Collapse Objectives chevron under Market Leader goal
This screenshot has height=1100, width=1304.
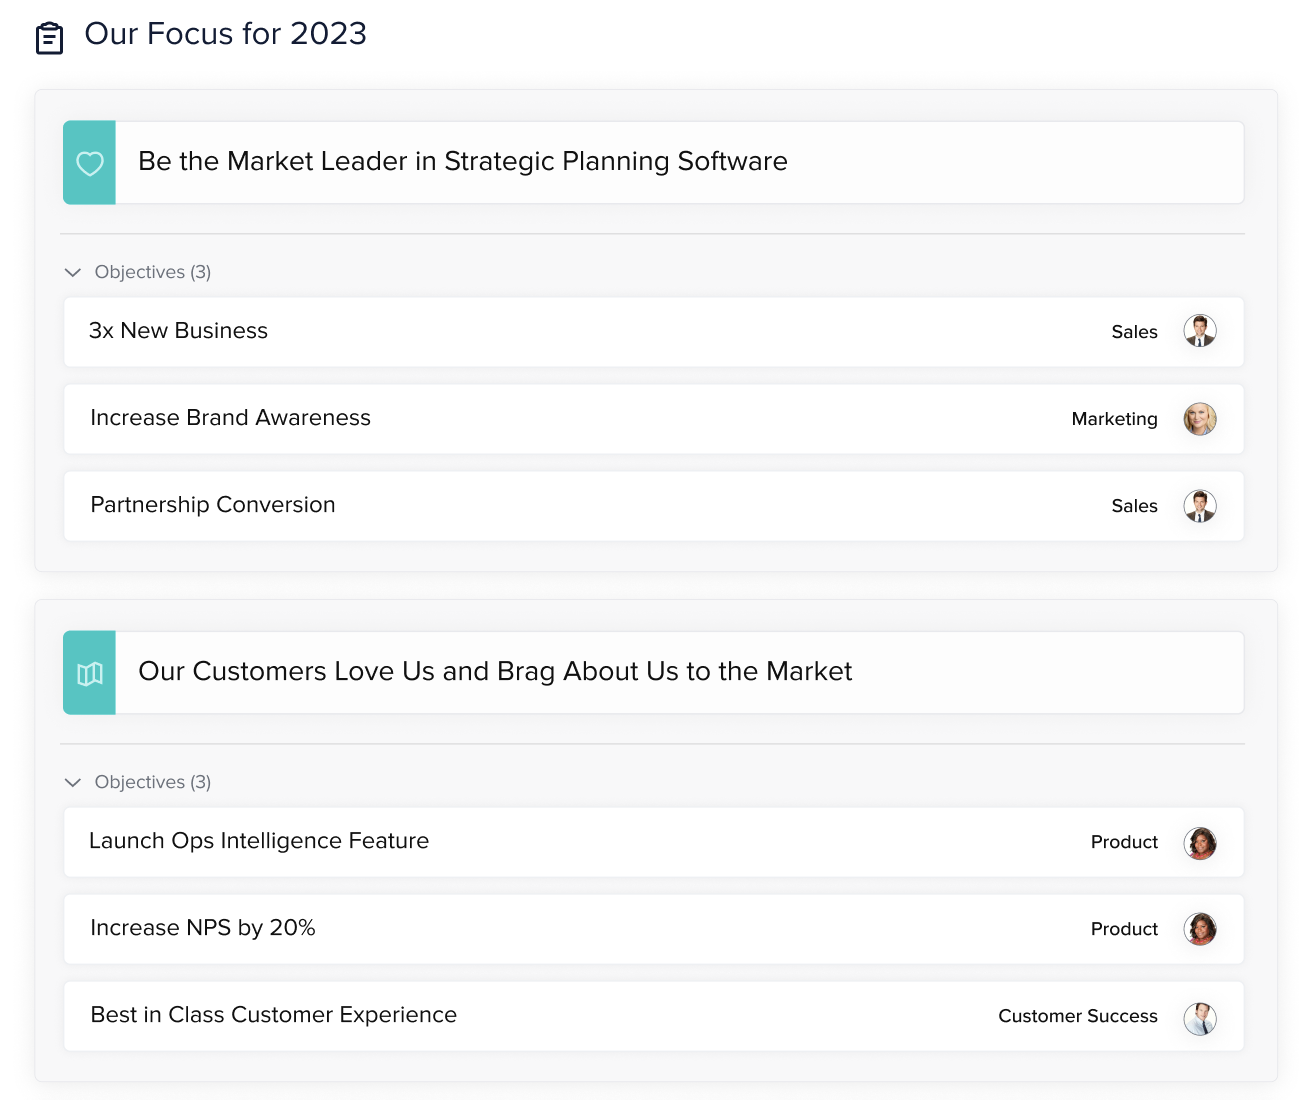tap(73, 272)
